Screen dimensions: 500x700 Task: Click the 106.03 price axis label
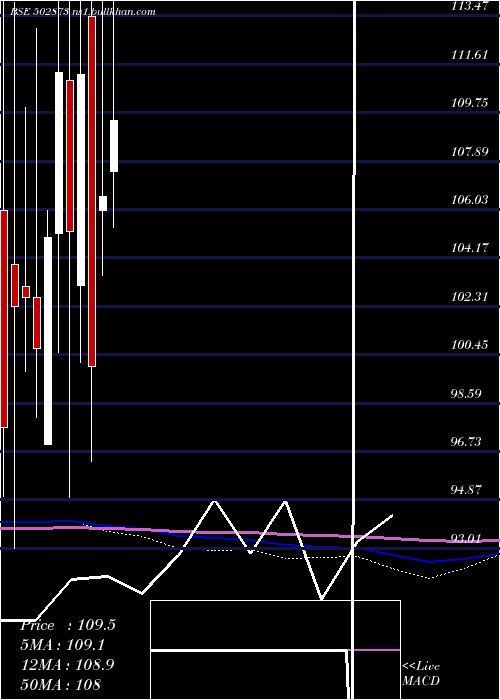click(470, 200)
